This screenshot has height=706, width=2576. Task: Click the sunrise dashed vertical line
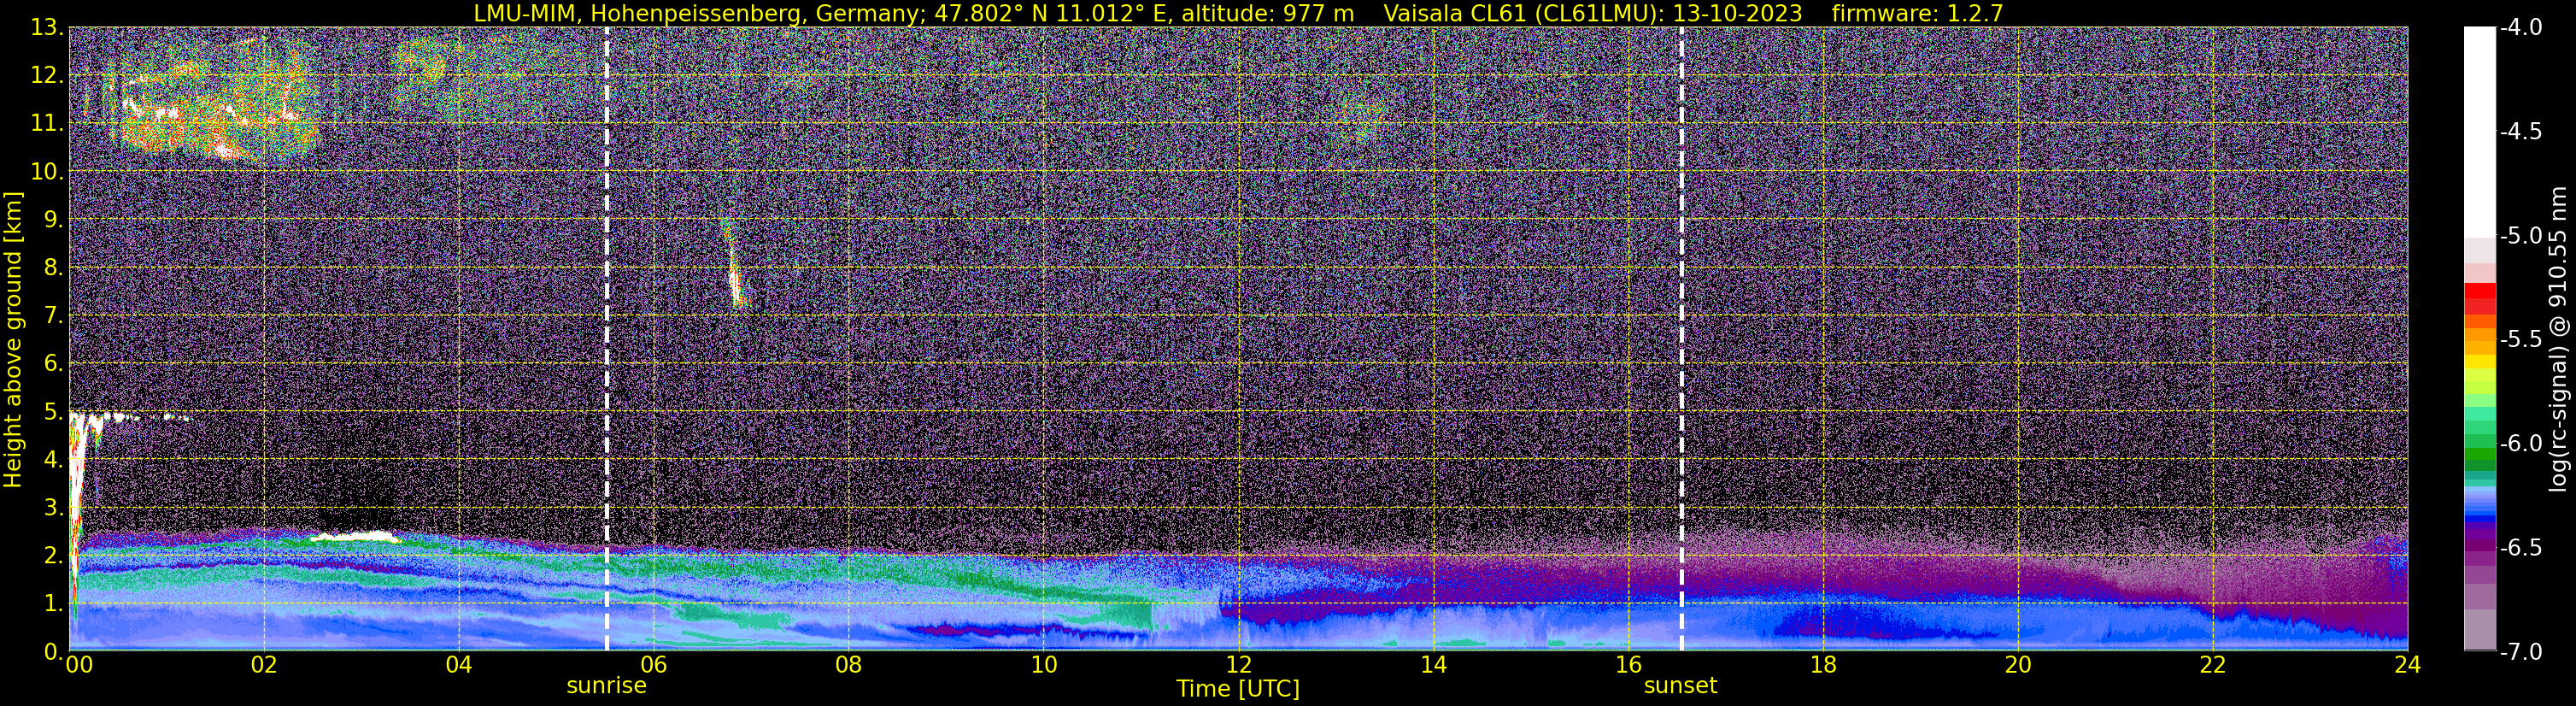(x=607, y=339)
